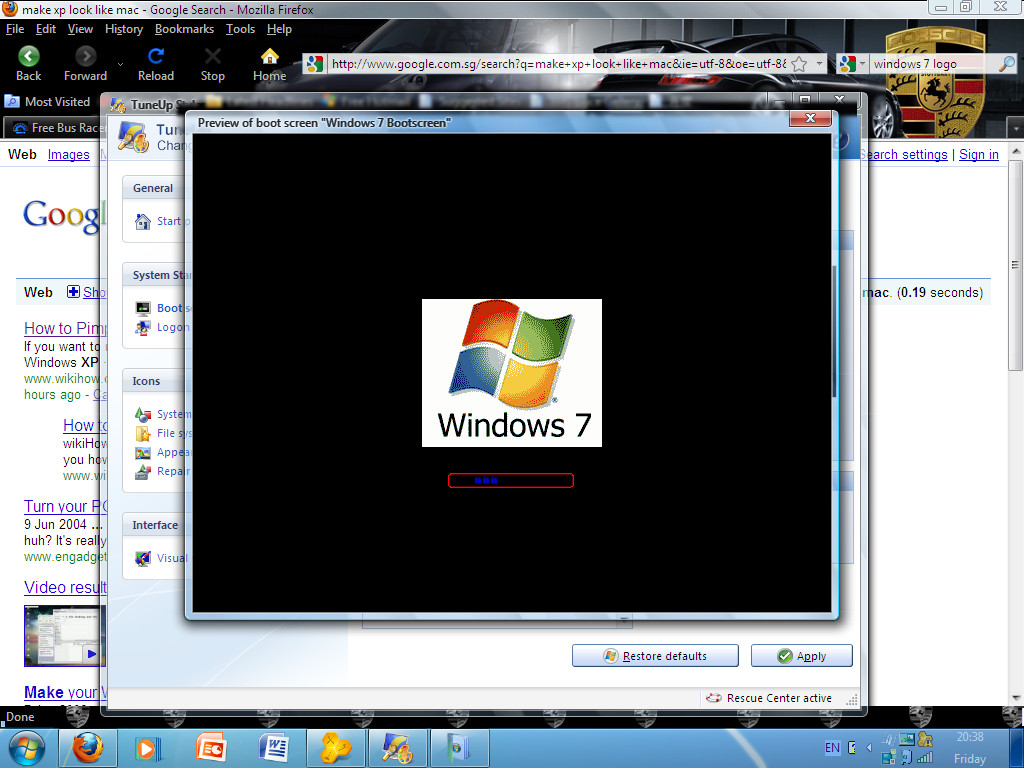Open the Bookmarks menu in Firefox
The width and height of the screenshot is (1024, 768).
pos(184,29)
